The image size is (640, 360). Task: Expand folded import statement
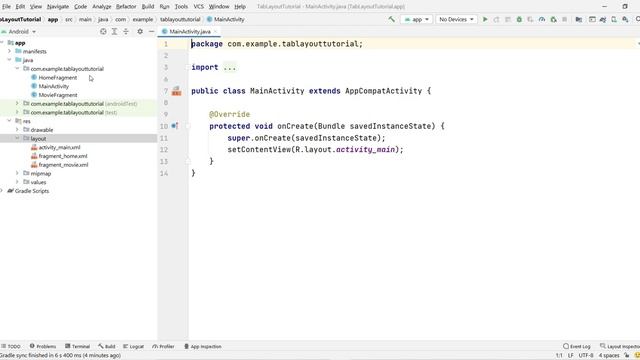coord(230,67)
